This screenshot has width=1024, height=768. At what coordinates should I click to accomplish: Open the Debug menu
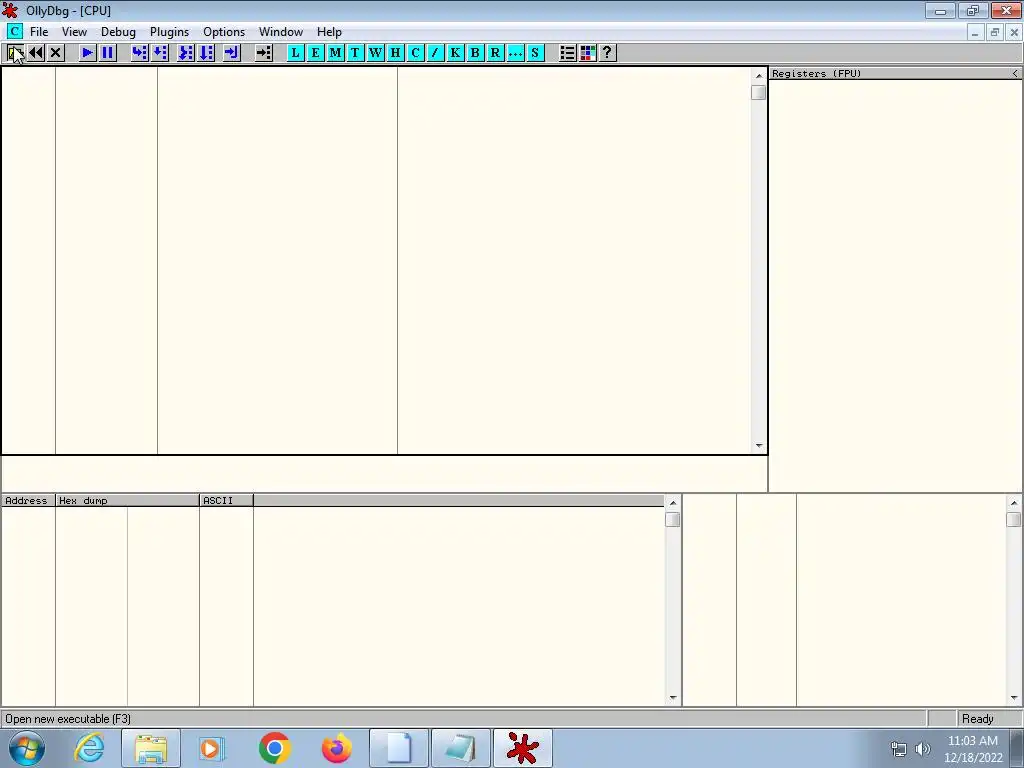pos(118,31)
